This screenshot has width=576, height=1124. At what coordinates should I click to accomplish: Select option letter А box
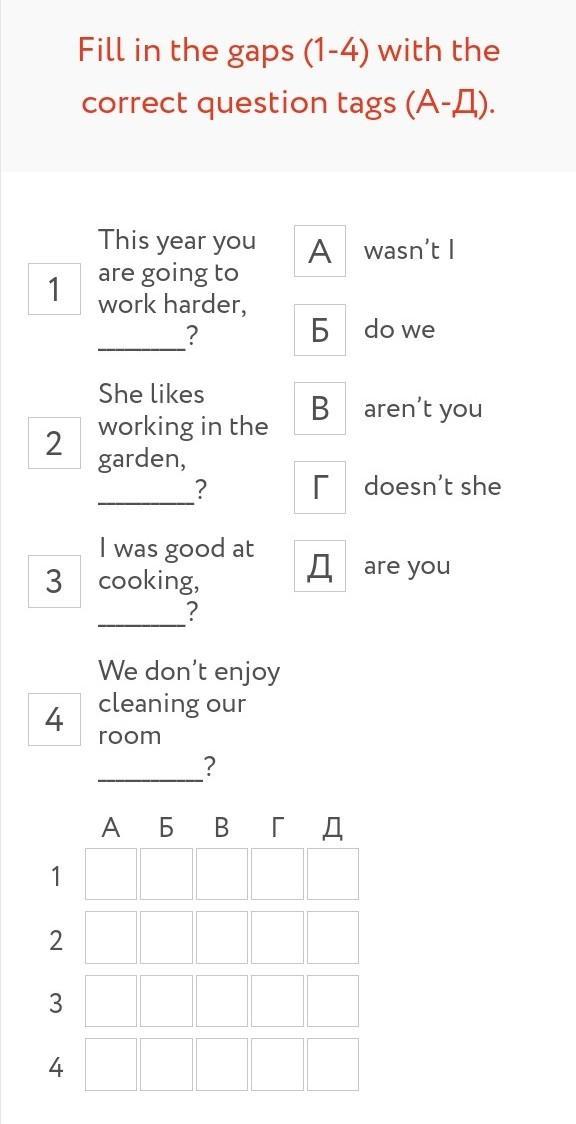(x=320, y=251)
